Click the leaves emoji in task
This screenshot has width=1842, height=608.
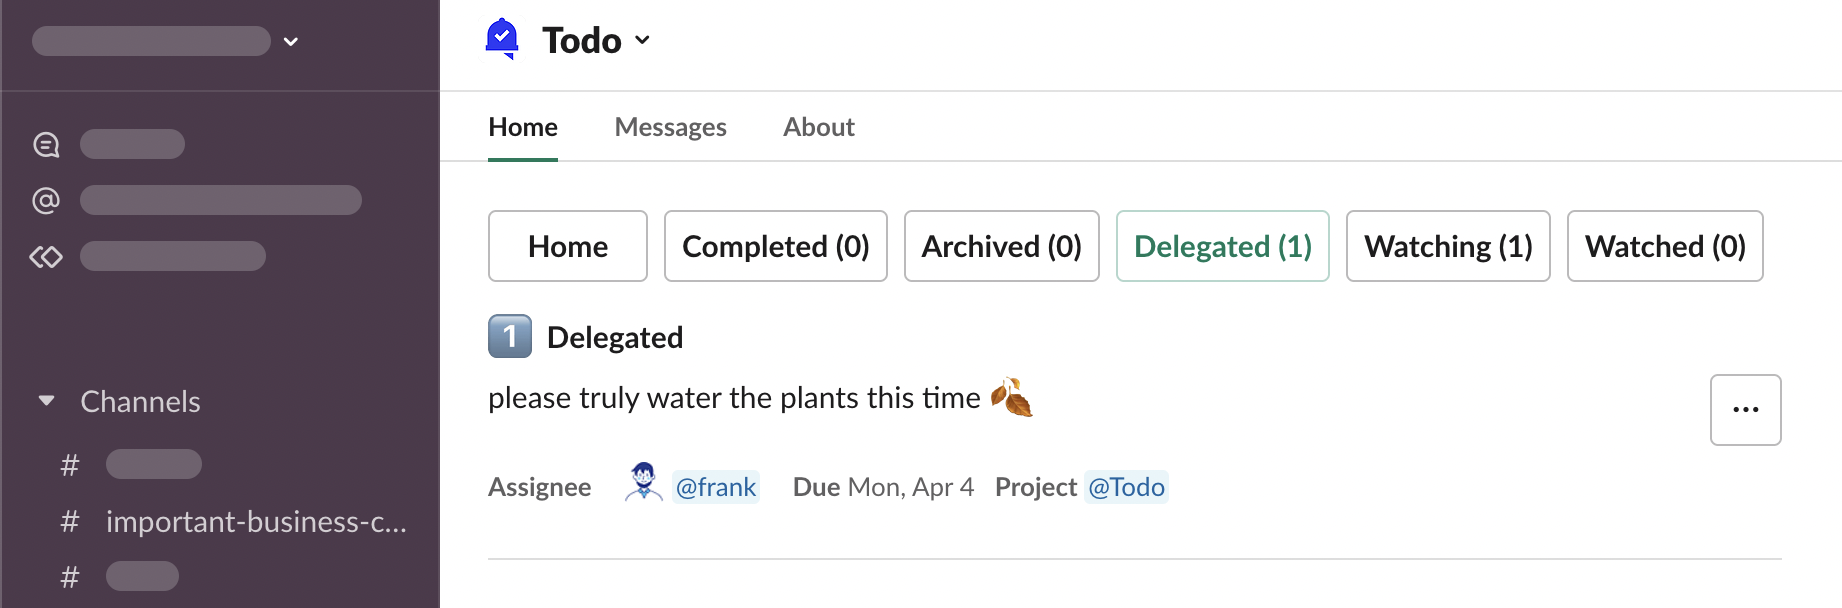click(x=1011, y=398)
